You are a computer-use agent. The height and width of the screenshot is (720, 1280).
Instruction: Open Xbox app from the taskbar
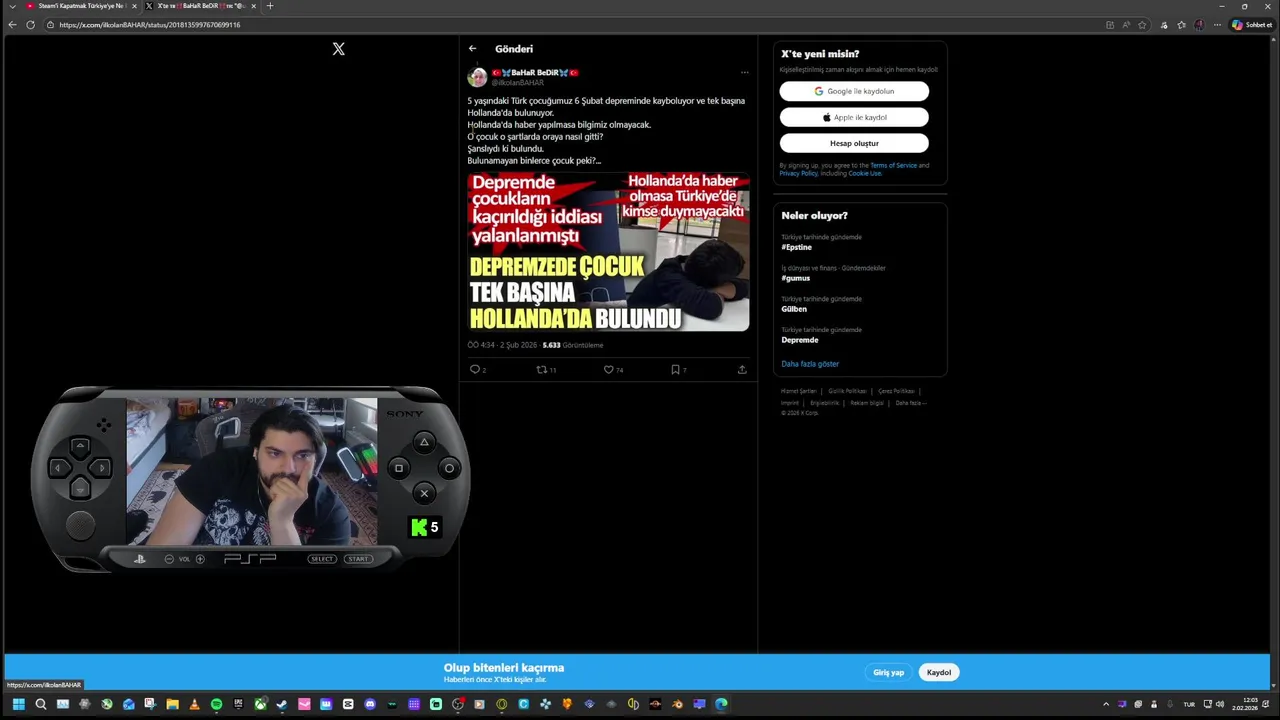click(260, 704)
